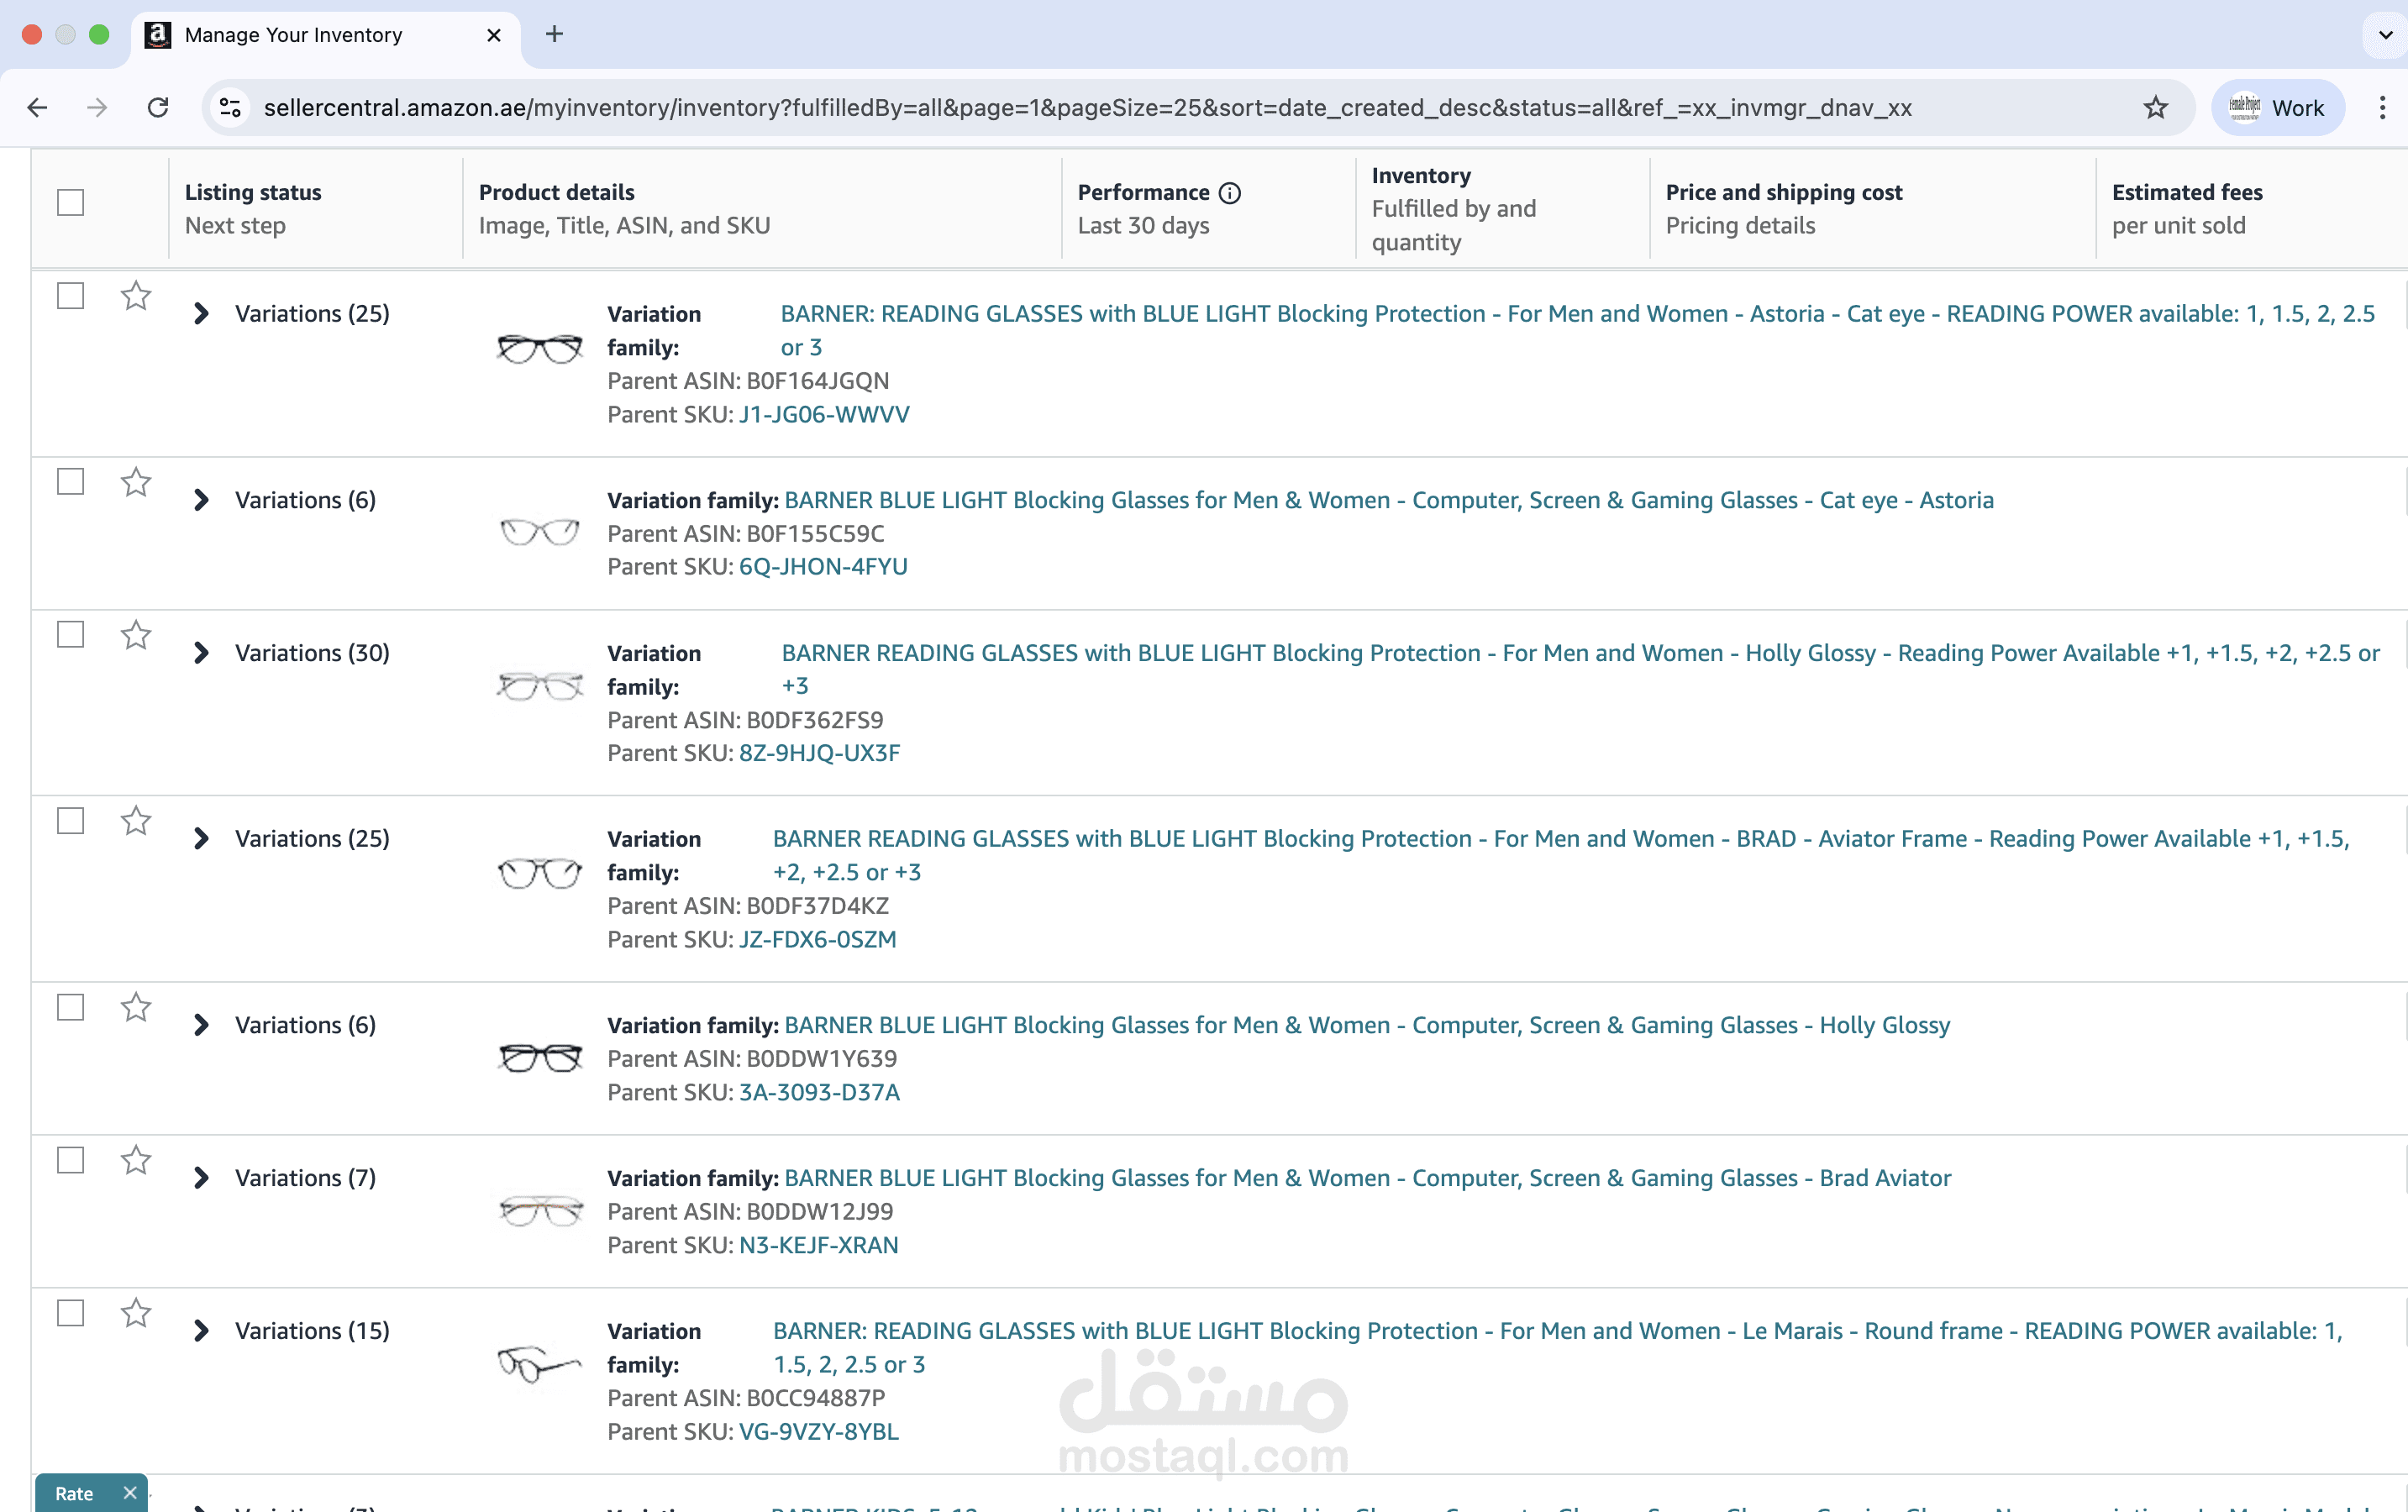Star the B0F155C59C Astoria row
Viewport: 2408px width, 1512px height.
136,482
